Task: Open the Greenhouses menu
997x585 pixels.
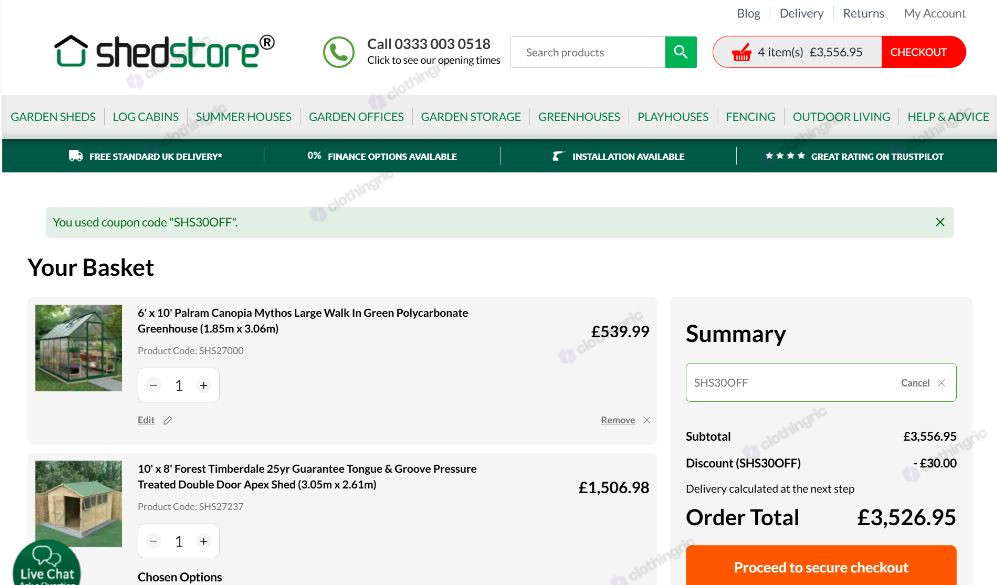Action: [x=579, y=117]
